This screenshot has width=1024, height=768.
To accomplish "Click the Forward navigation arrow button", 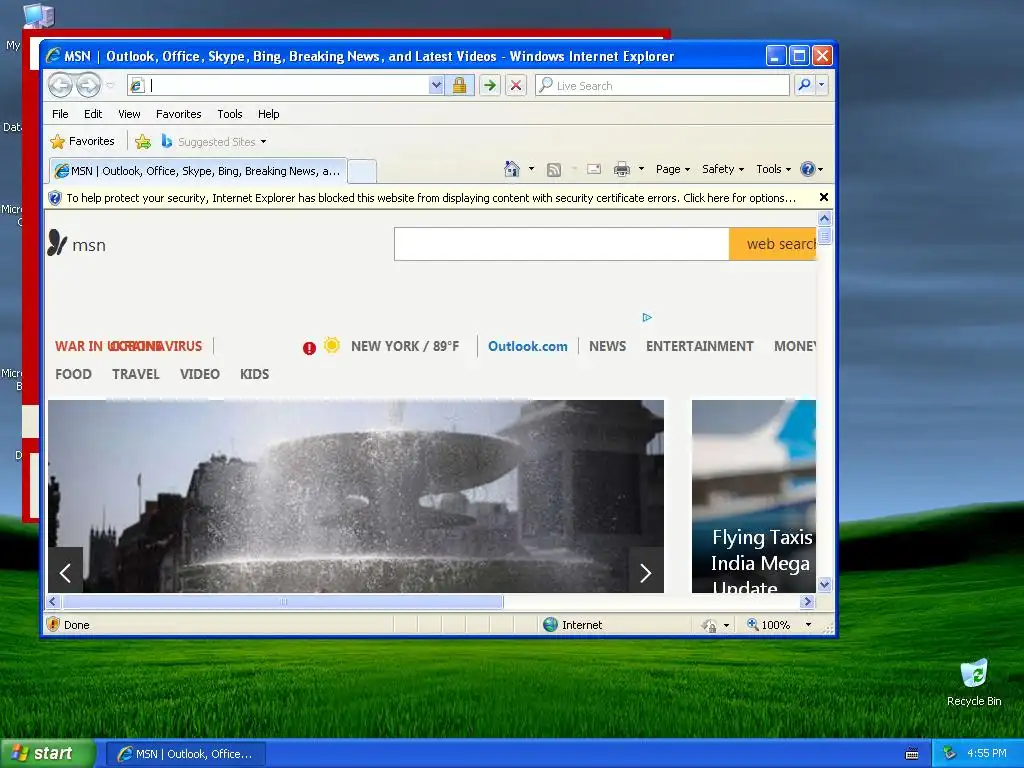I will tap(88, 86).
